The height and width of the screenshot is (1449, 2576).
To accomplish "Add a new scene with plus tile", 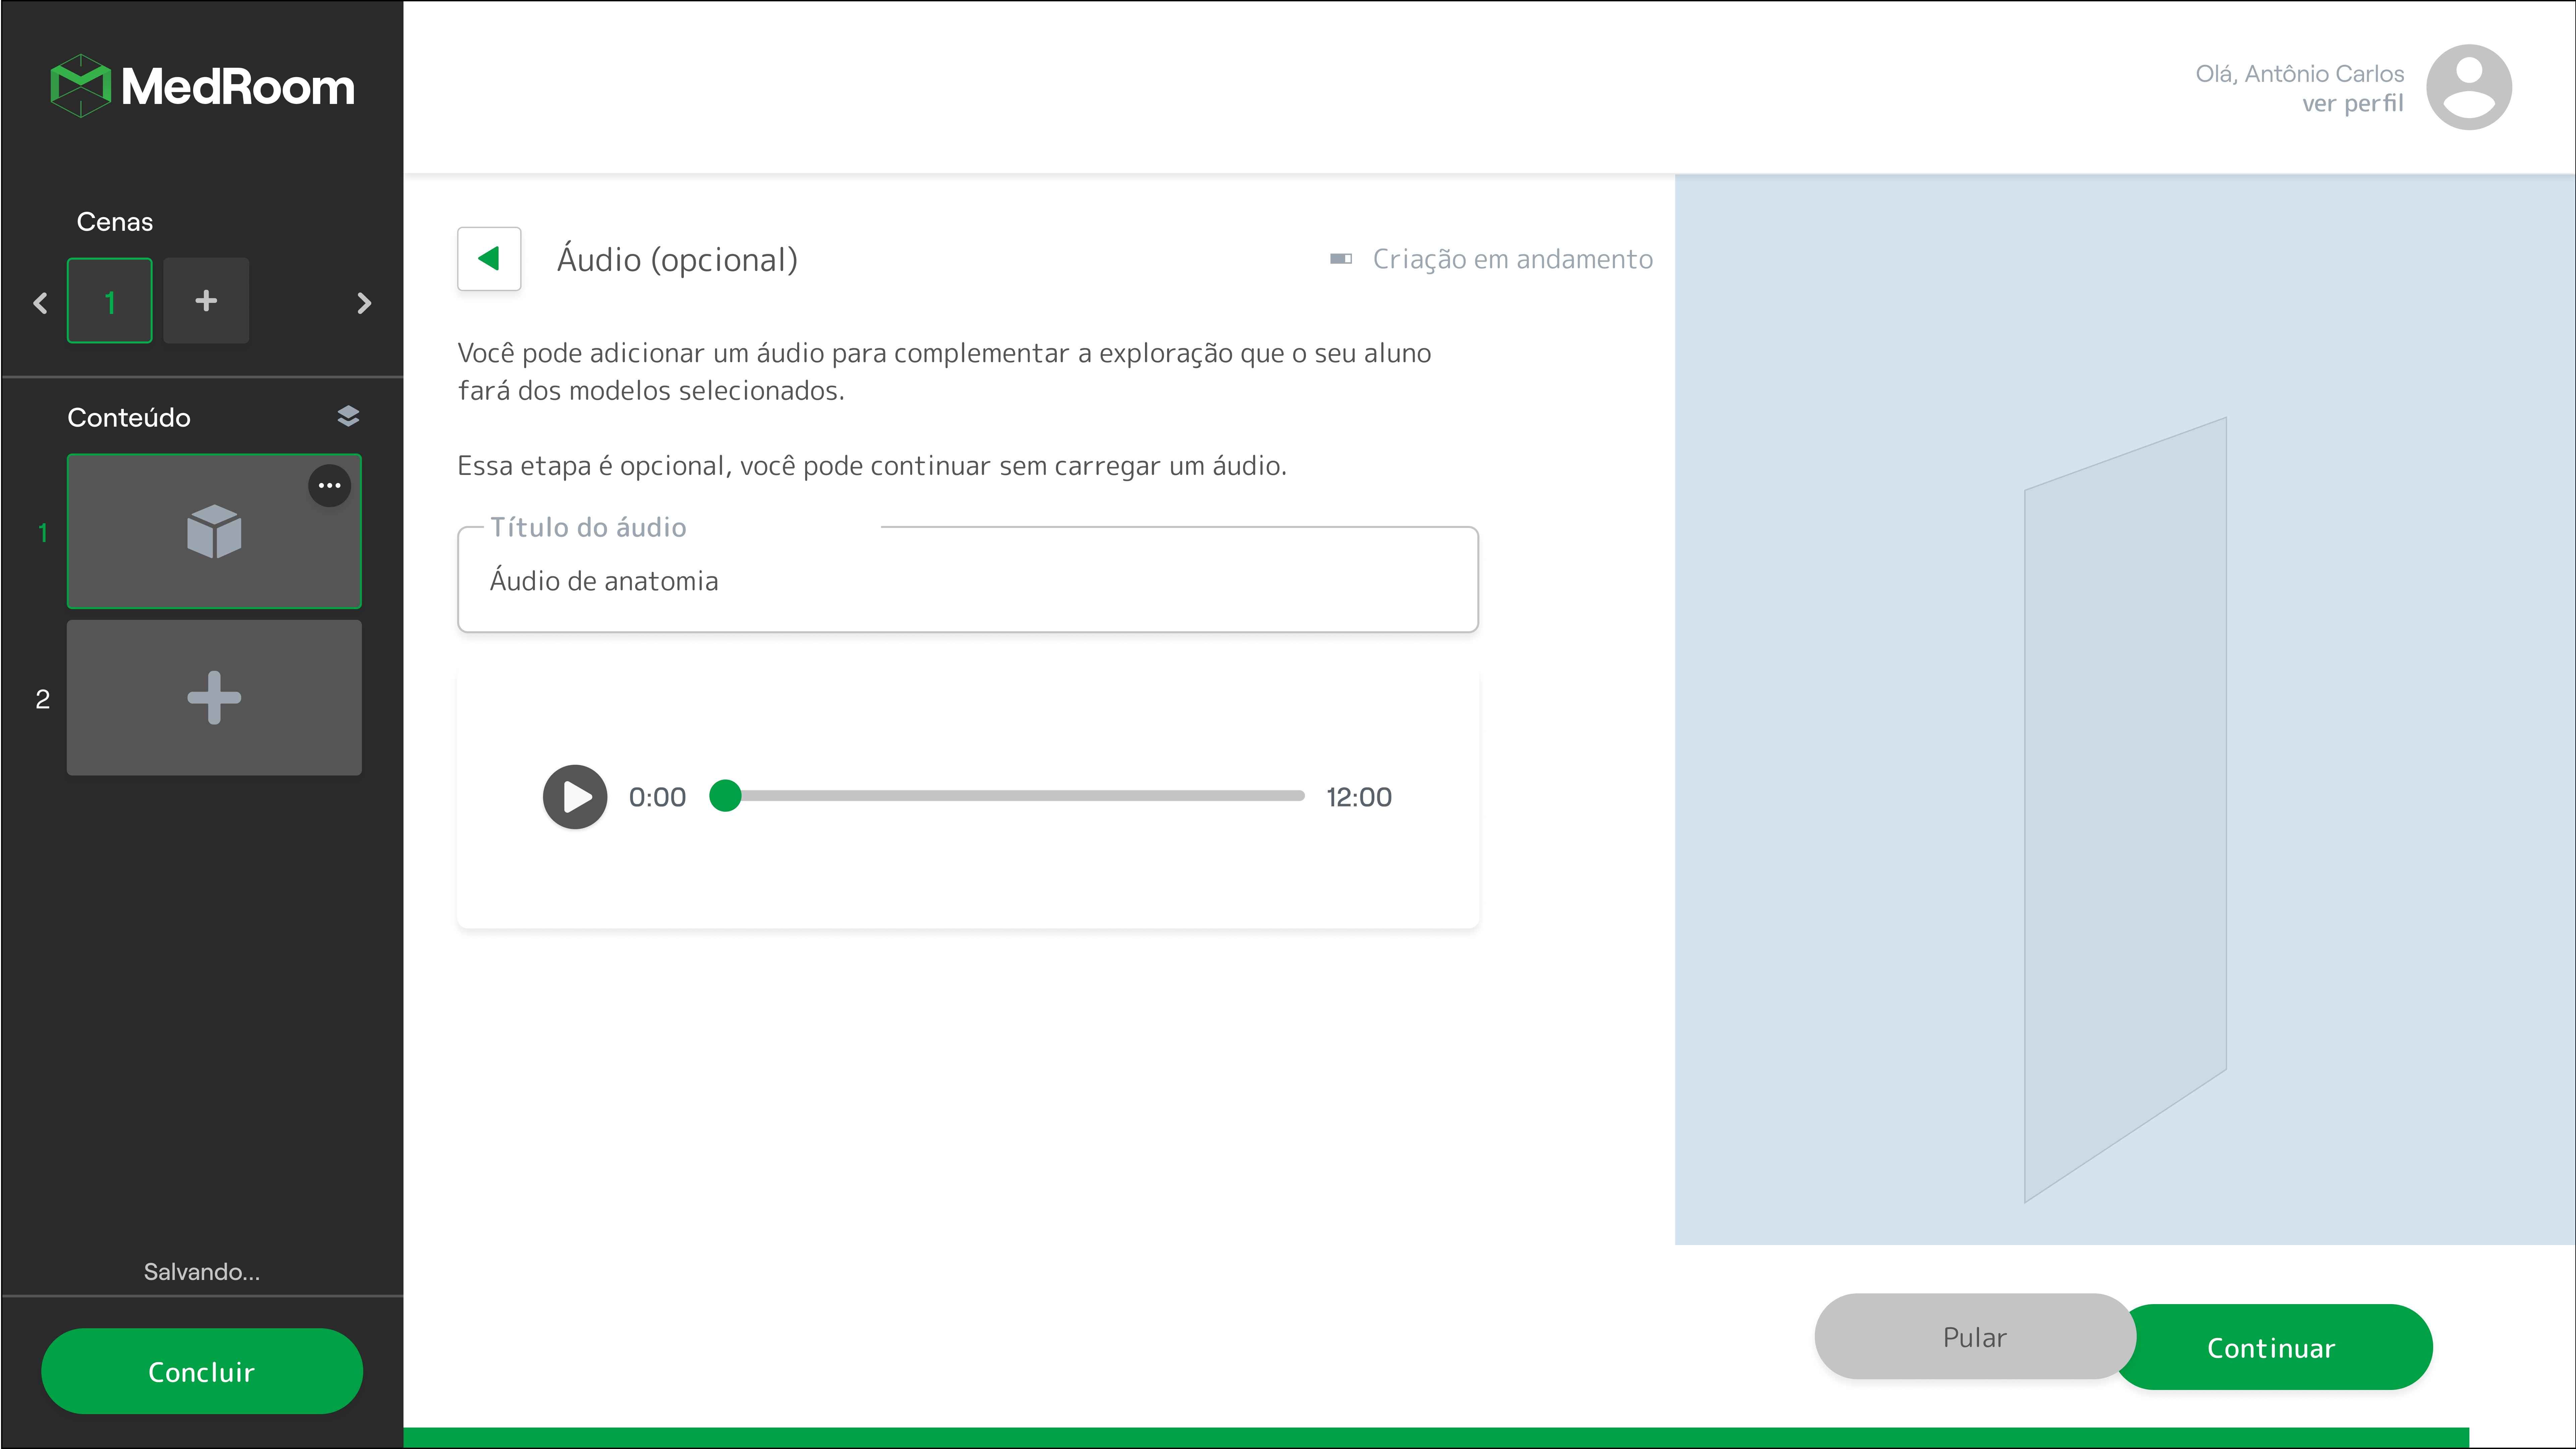I will [206, 301].
